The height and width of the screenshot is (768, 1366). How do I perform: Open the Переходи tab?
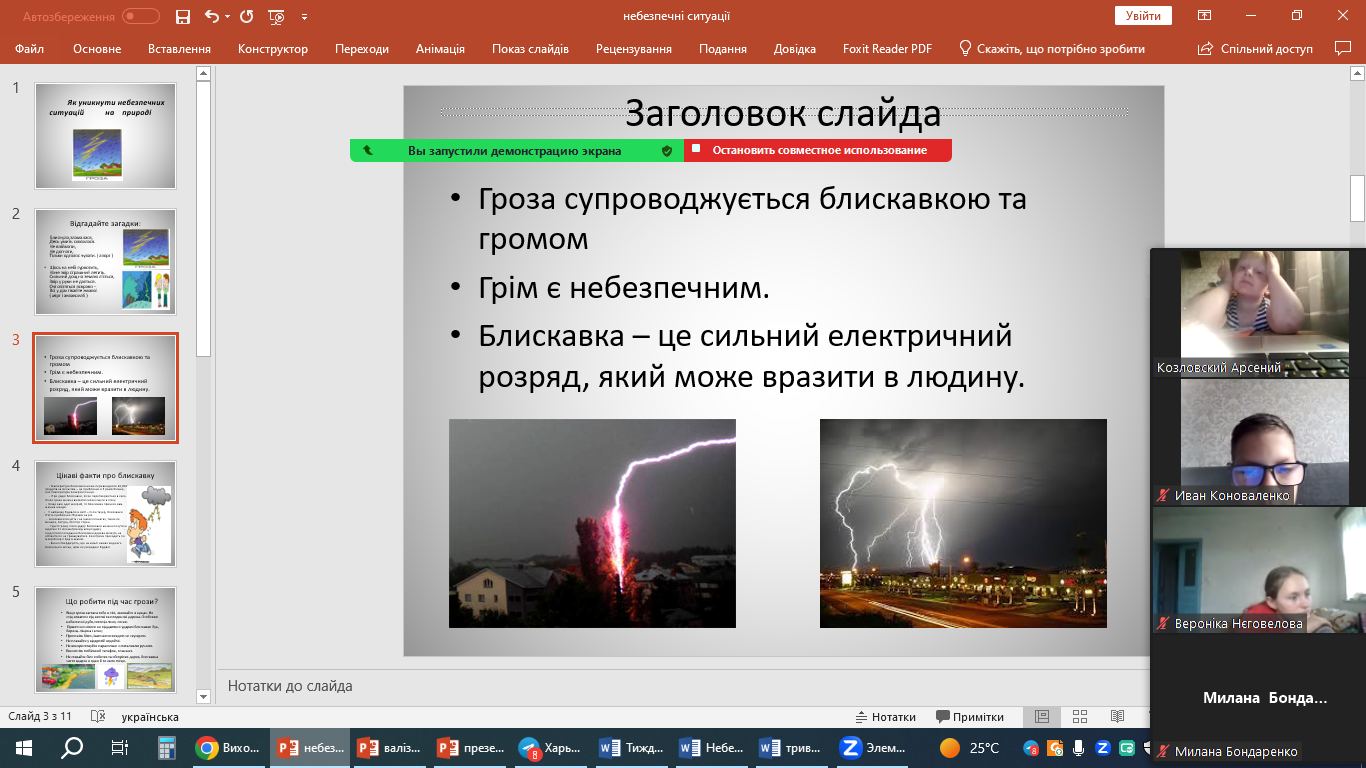point(362,48)
